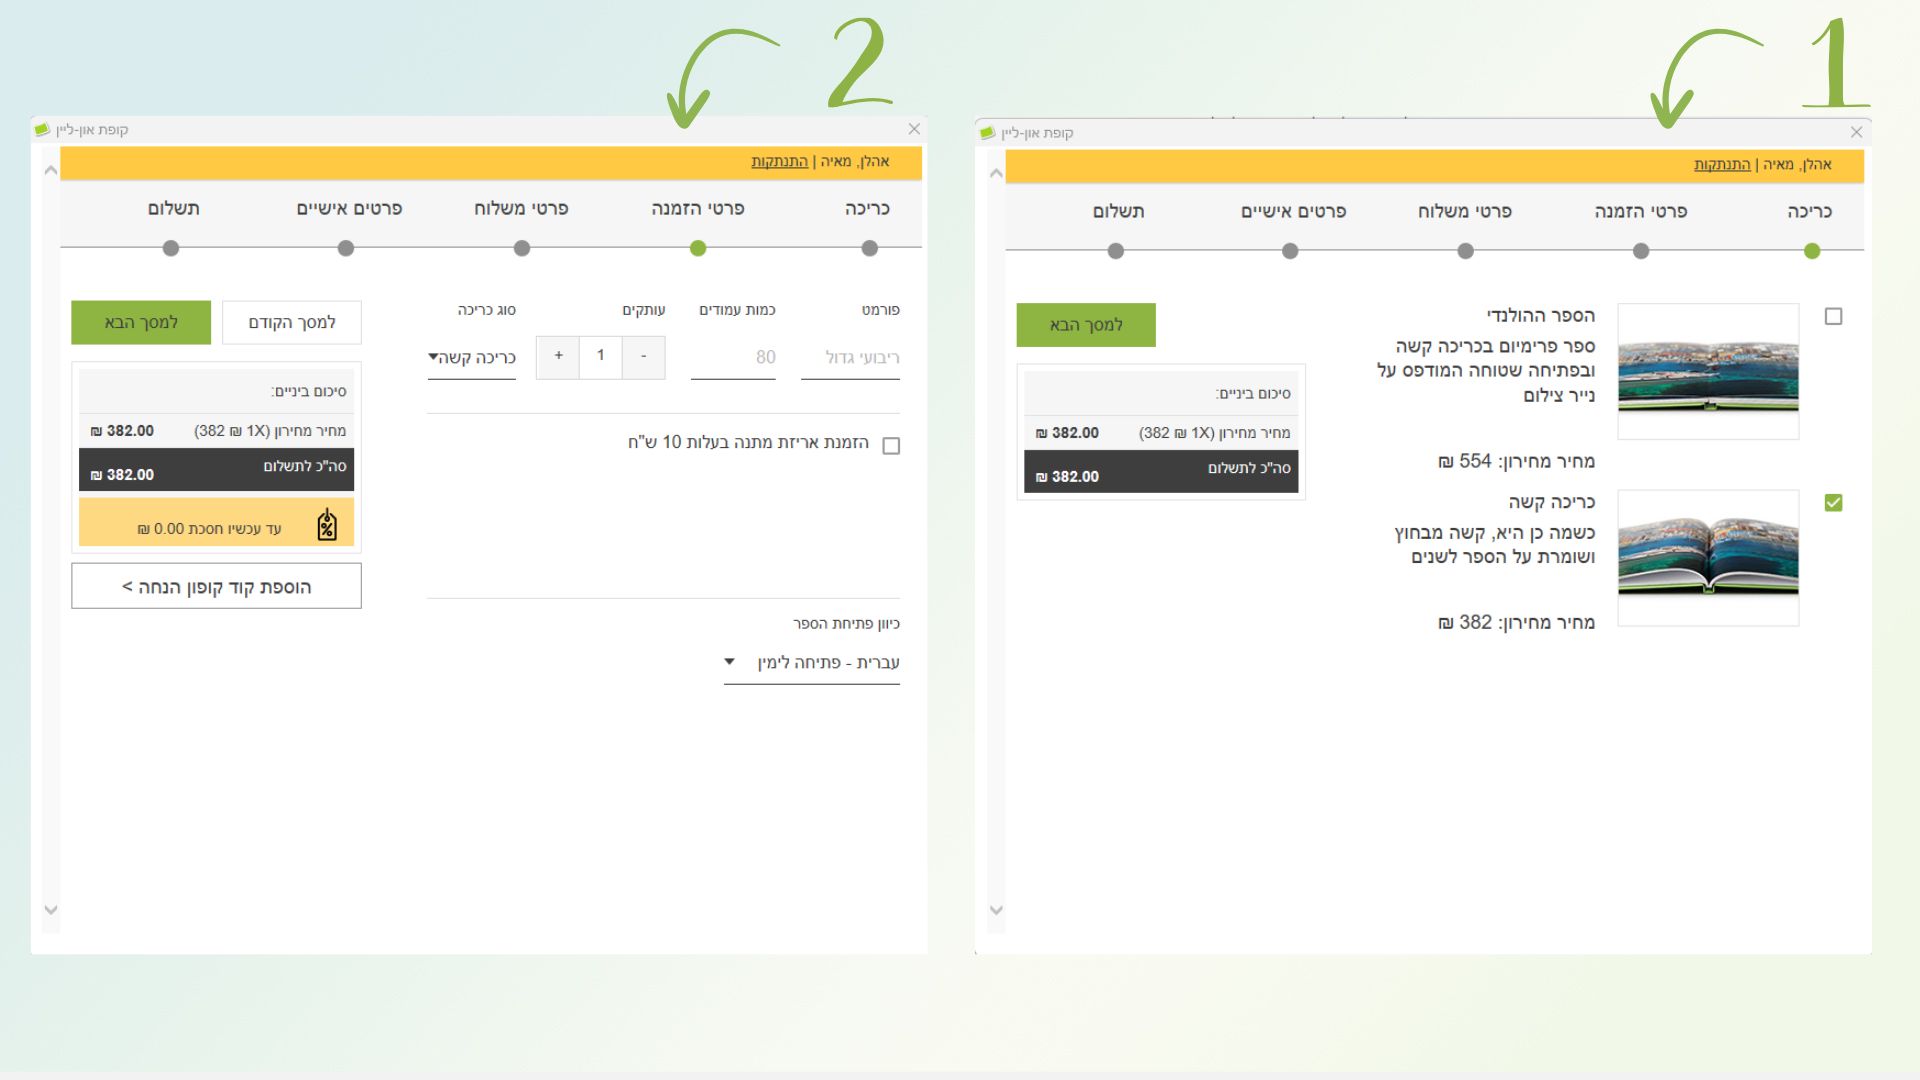Click hard cover book thumbnail image
The width and height of the screenshot is (1920, 1080).
(x=1708, y=557)
